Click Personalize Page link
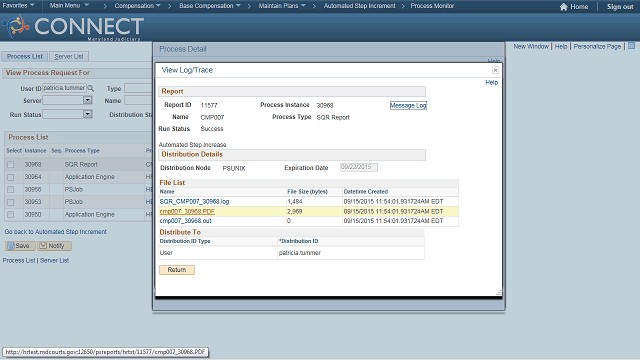Image resolution: width=640 pixels, height=360 pixels. tap(597, 47)
